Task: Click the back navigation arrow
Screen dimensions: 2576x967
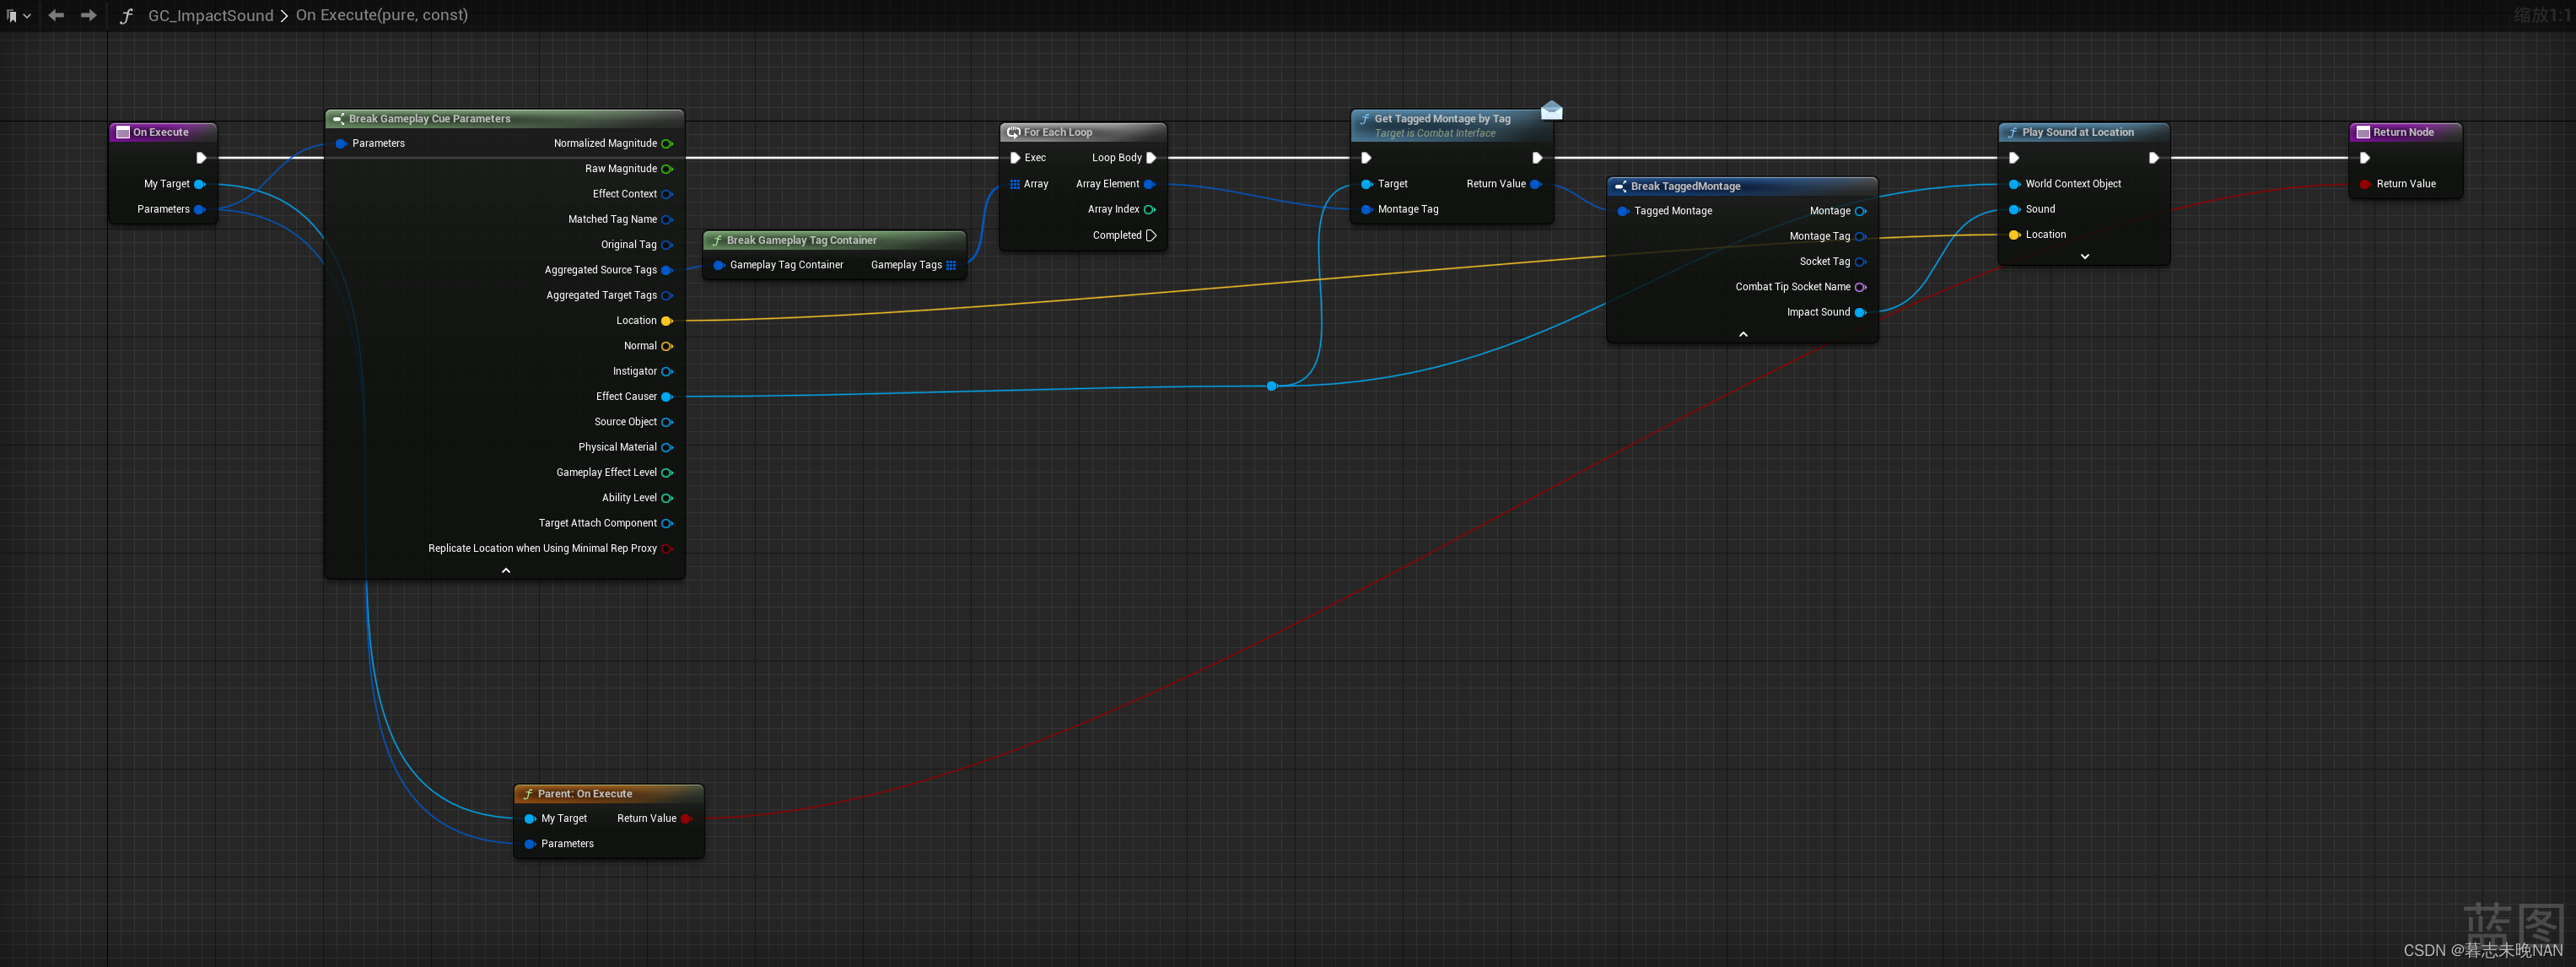Action: [x=56, y=15]
